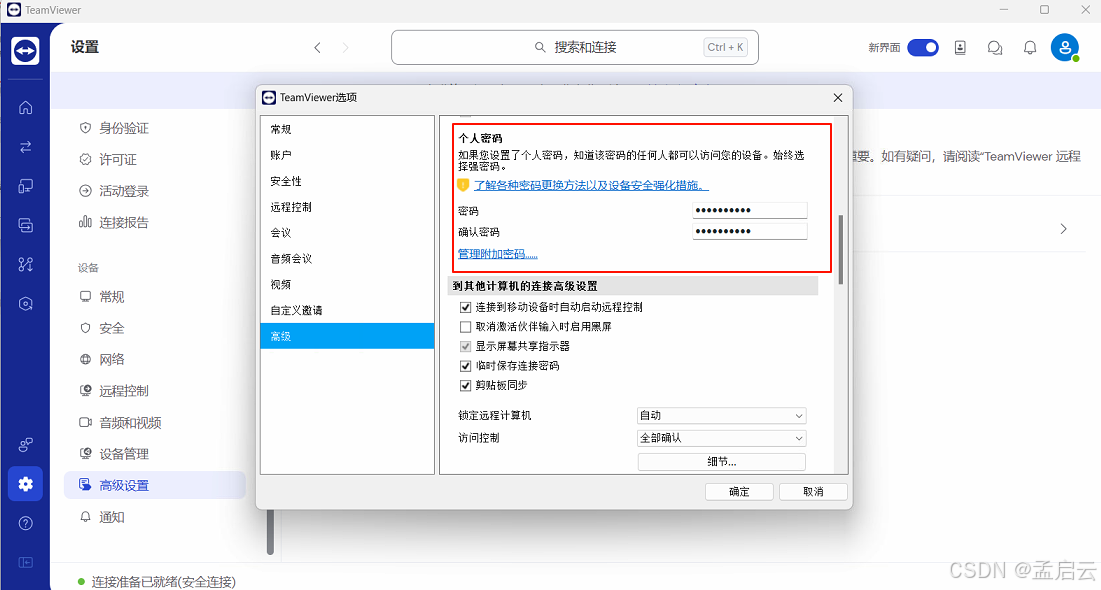Expand the settings row right chevron
The width and height of the screenshot is (1101, 590).
point(1063,229)
